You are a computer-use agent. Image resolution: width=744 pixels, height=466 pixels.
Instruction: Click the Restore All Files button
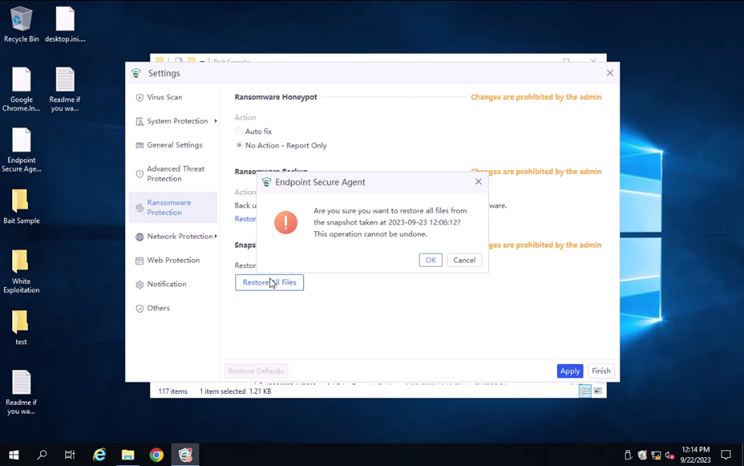[269, 283]
